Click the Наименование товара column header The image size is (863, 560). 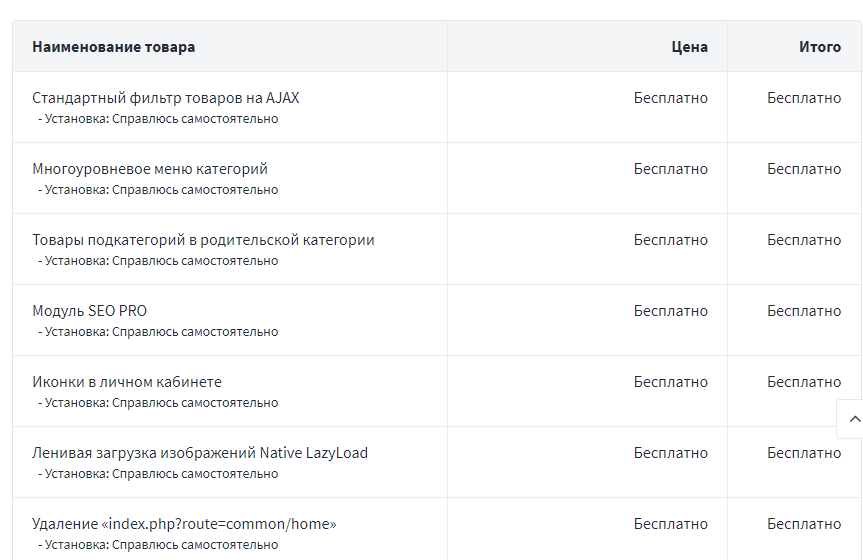113,47
